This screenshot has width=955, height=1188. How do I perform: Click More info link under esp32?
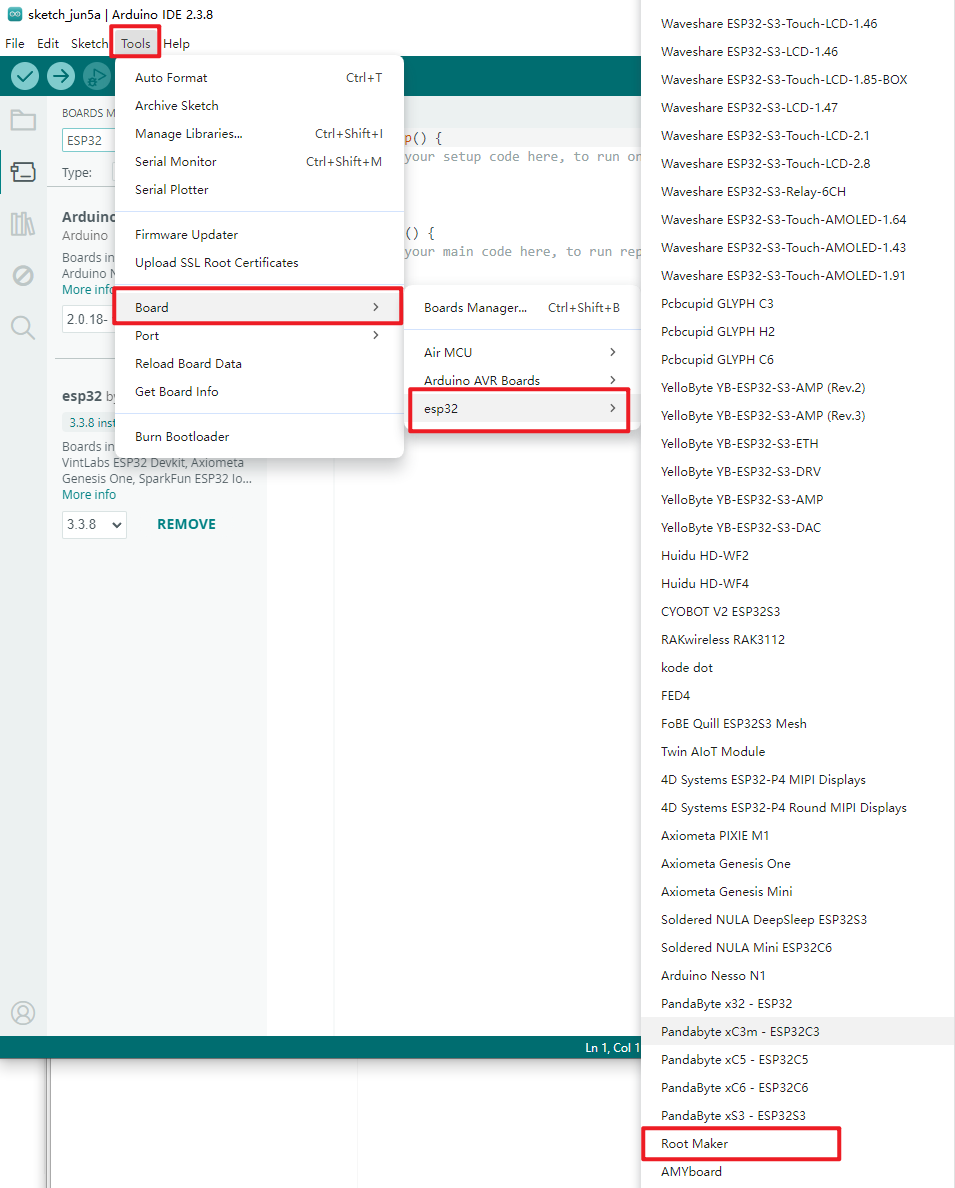click(89, 494)
